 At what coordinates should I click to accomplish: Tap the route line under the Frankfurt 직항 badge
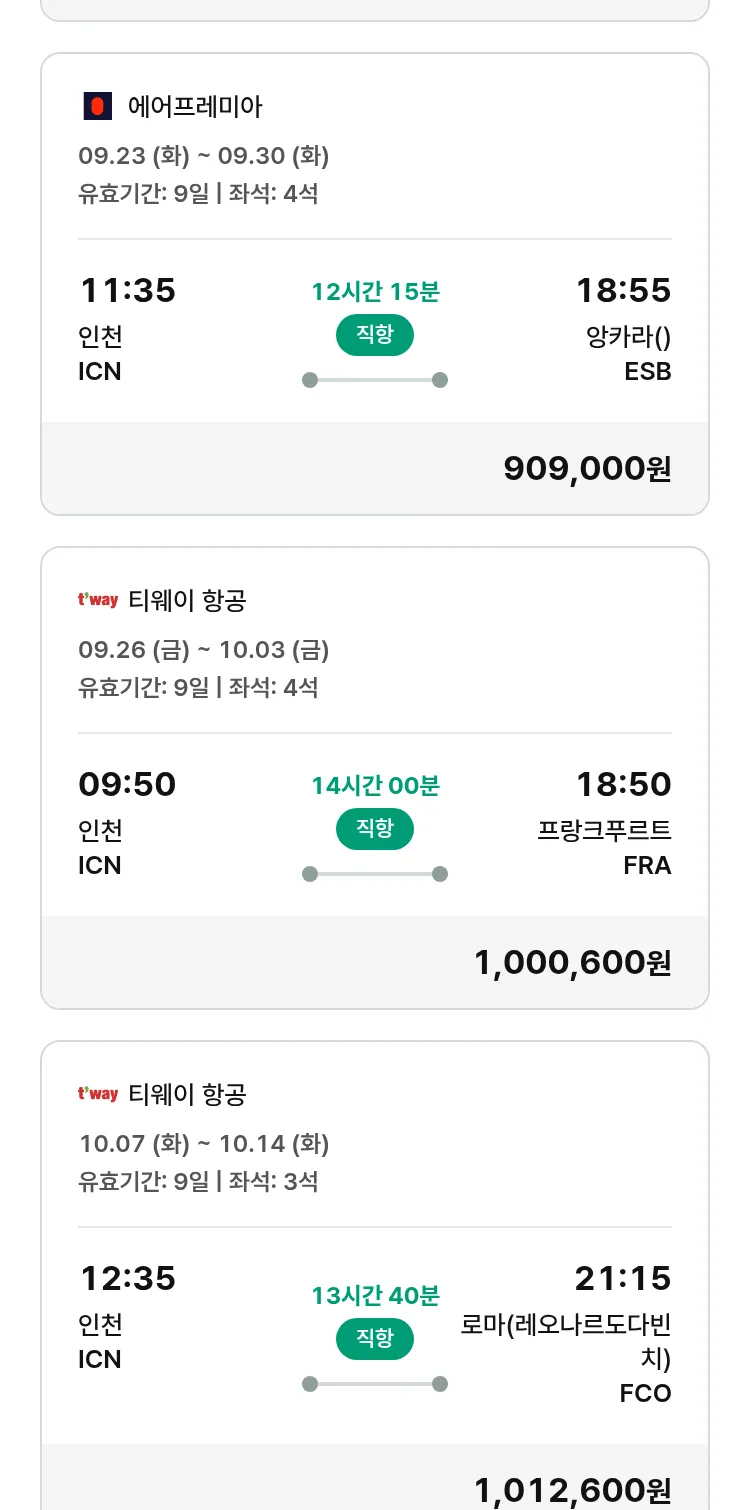(375, 874)
